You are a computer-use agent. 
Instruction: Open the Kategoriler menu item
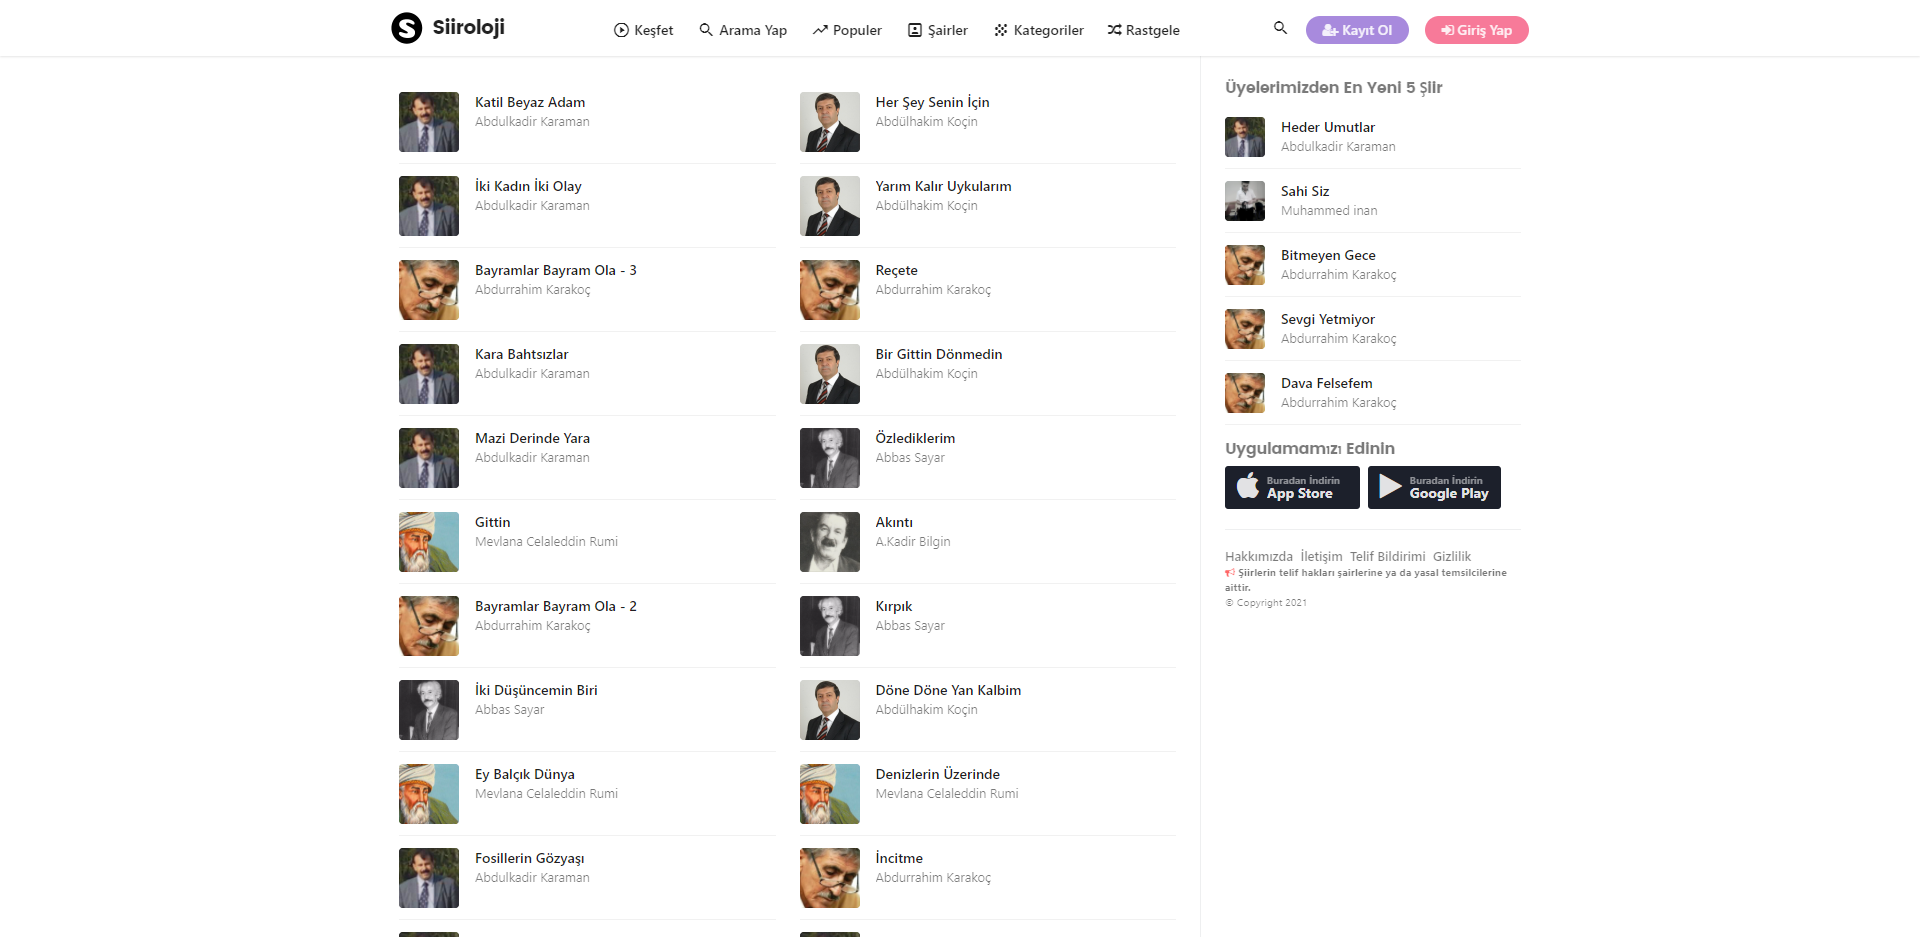[1039, 30]
